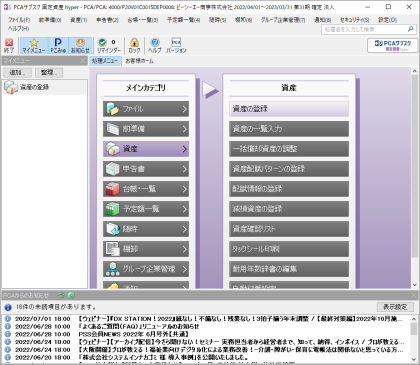Expand the 台帳・一覧 category item
This screenshot has height=365, width=420.
tap(146, 189)
